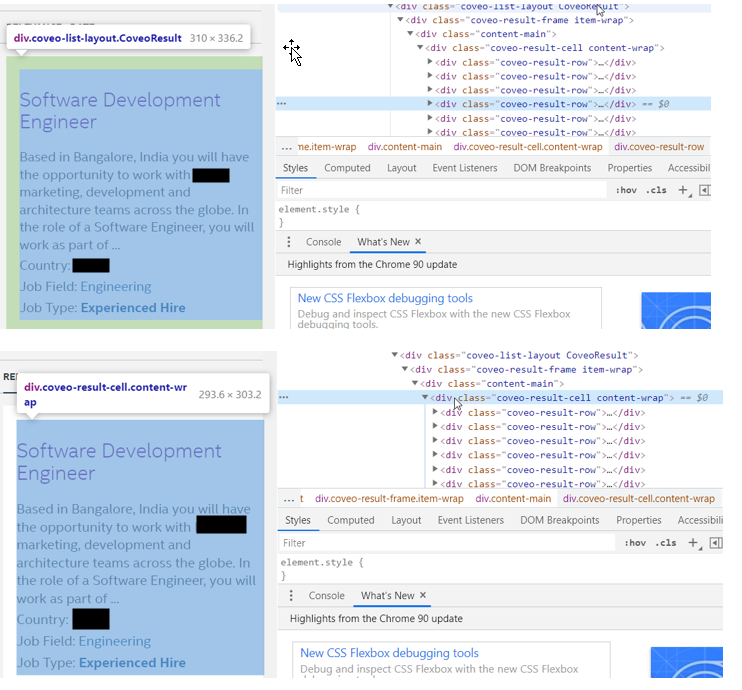Click the Filter input field in the upper Styles pane
This screenshot has width=742, height=690.
(440, 190)
